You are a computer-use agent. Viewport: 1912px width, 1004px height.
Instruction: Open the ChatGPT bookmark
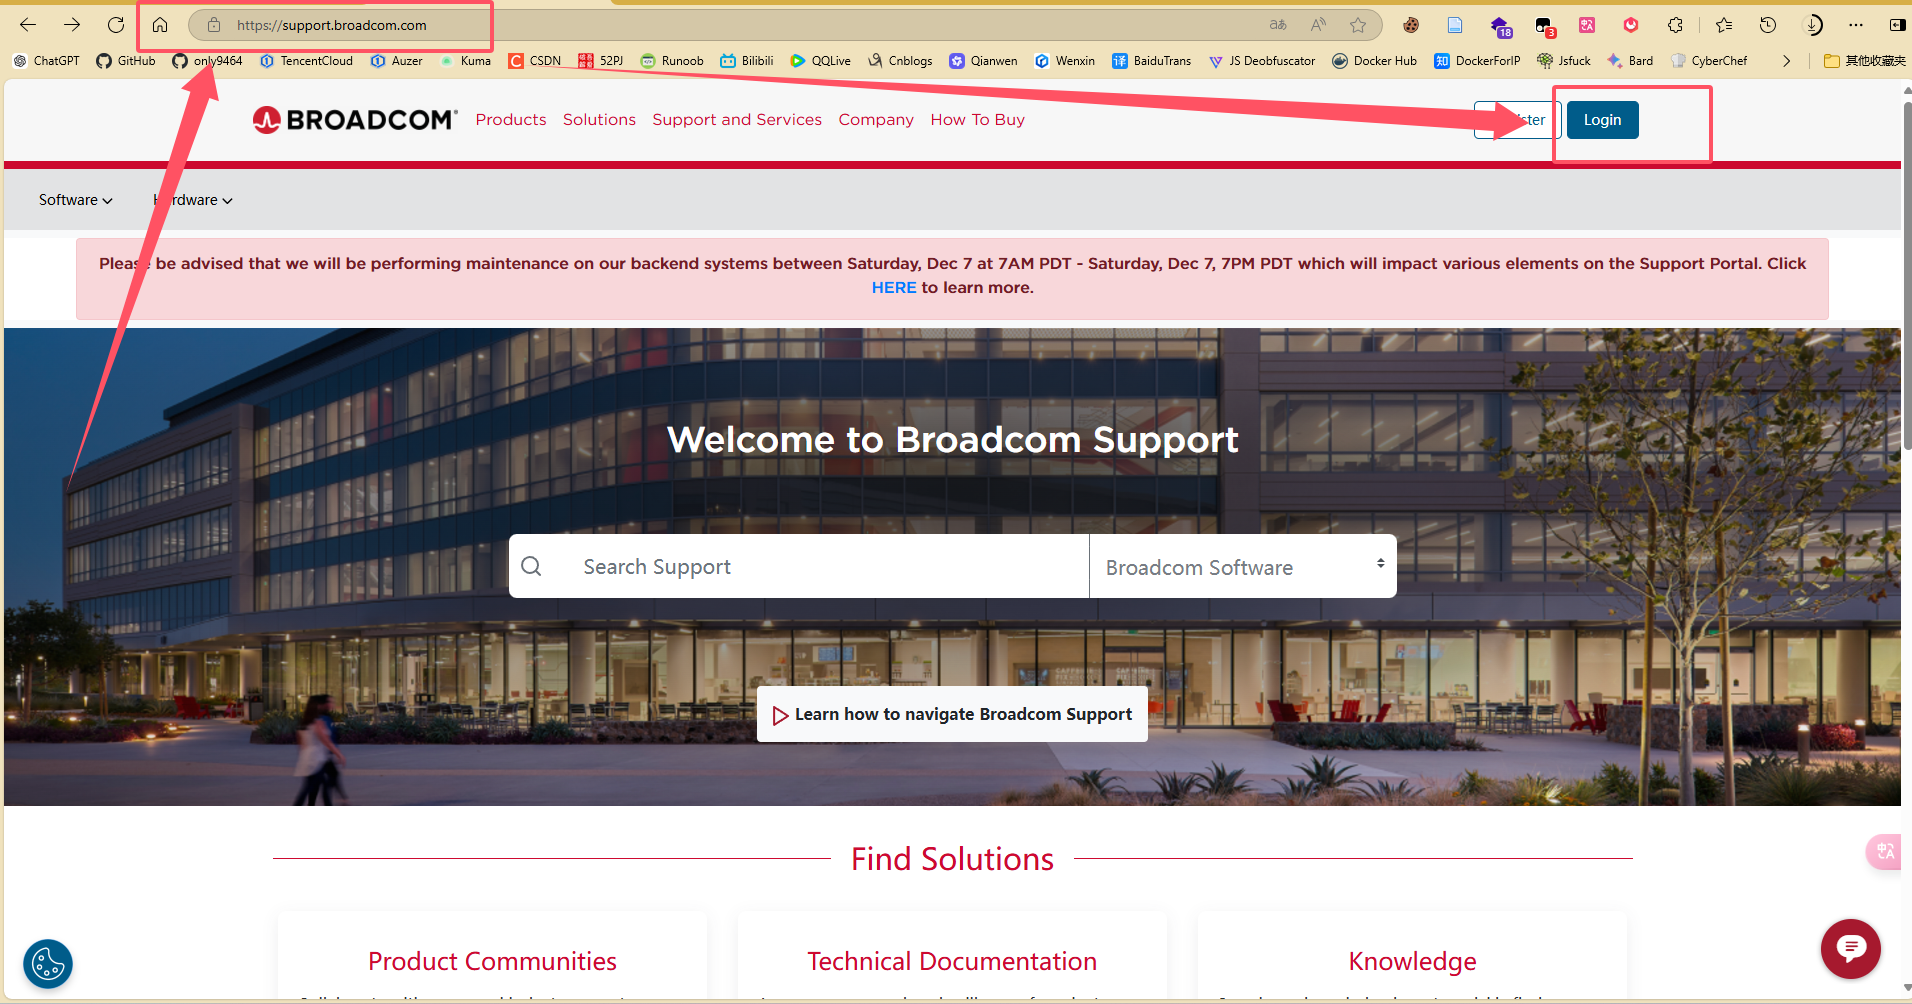pos(46,61)
